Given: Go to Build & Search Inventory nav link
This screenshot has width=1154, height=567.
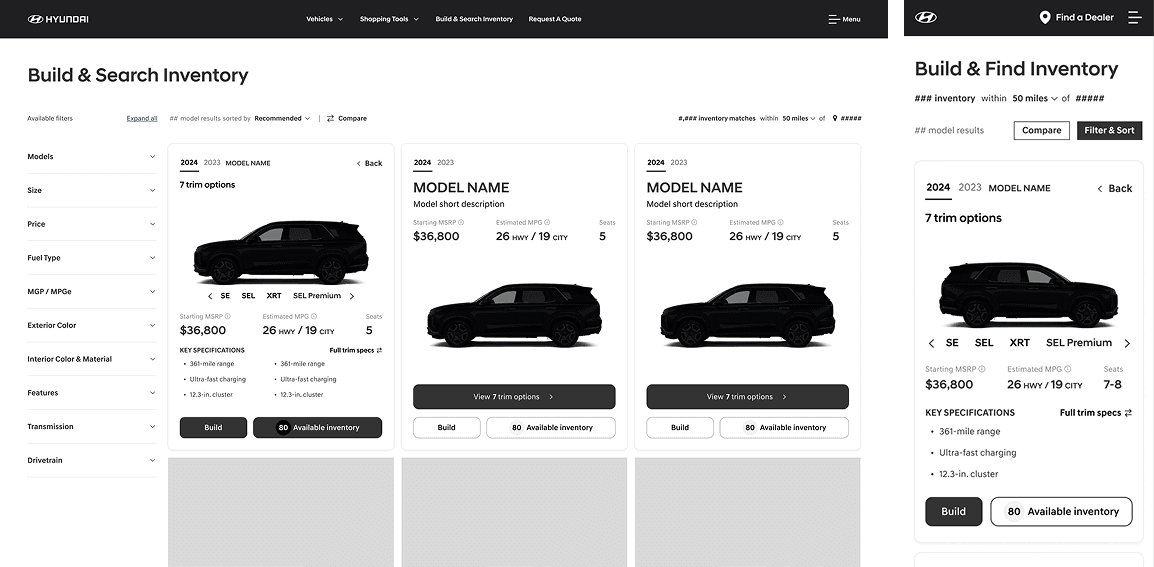Looking at the screenshot, I should pyautogui.click(x=474, y=19).
